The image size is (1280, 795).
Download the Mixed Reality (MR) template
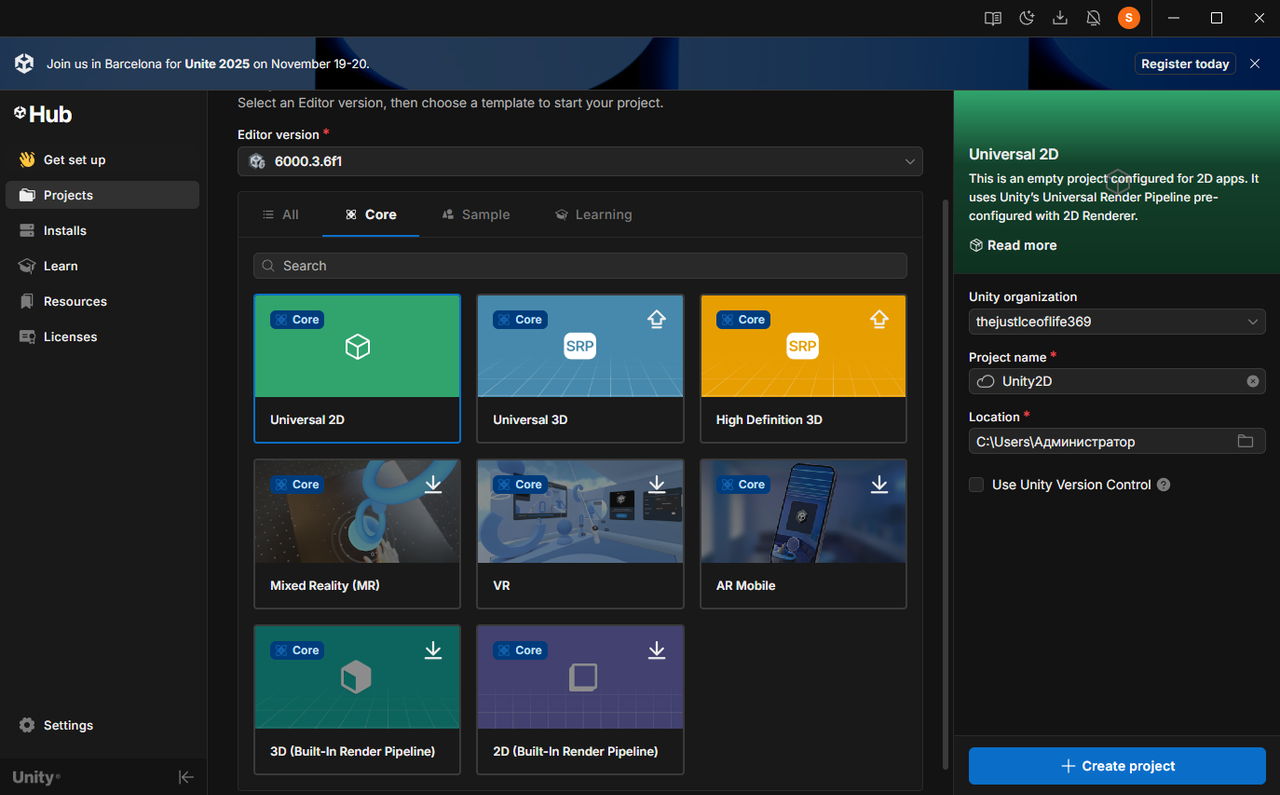click(433, 484)
